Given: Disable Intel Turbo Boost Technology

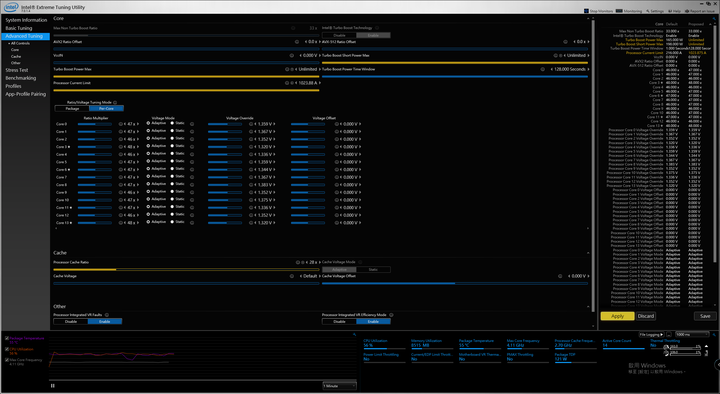Looking at the screenshot, I should tap(339, 35).
